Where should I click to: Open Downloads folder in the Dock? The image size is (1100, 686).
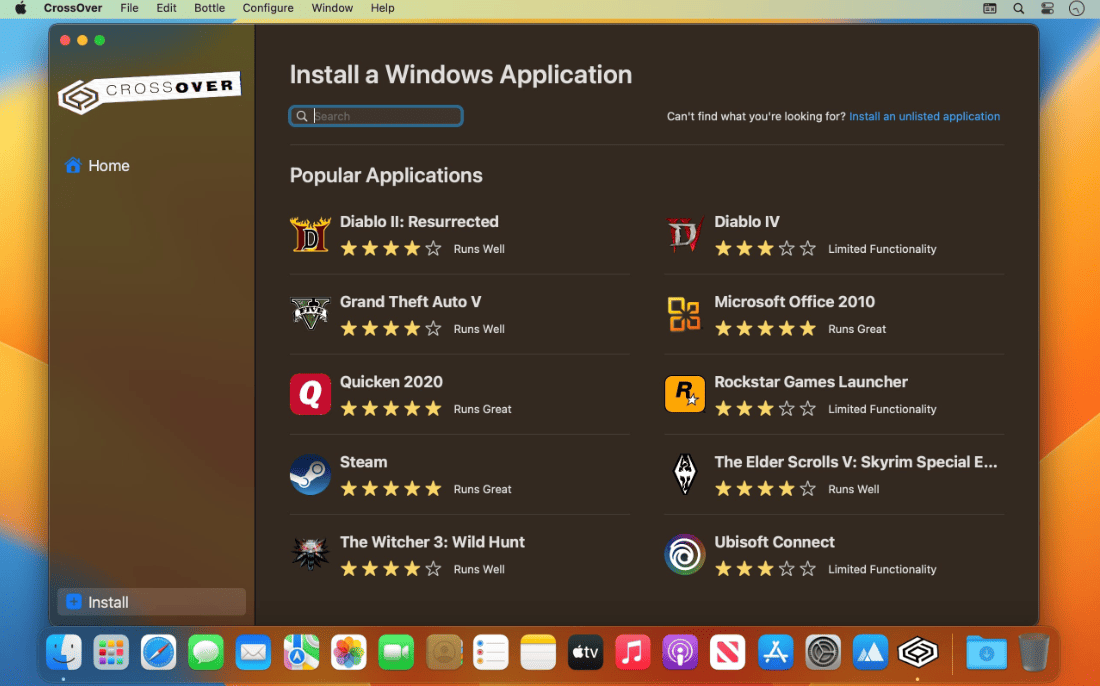tap(986, 652)
